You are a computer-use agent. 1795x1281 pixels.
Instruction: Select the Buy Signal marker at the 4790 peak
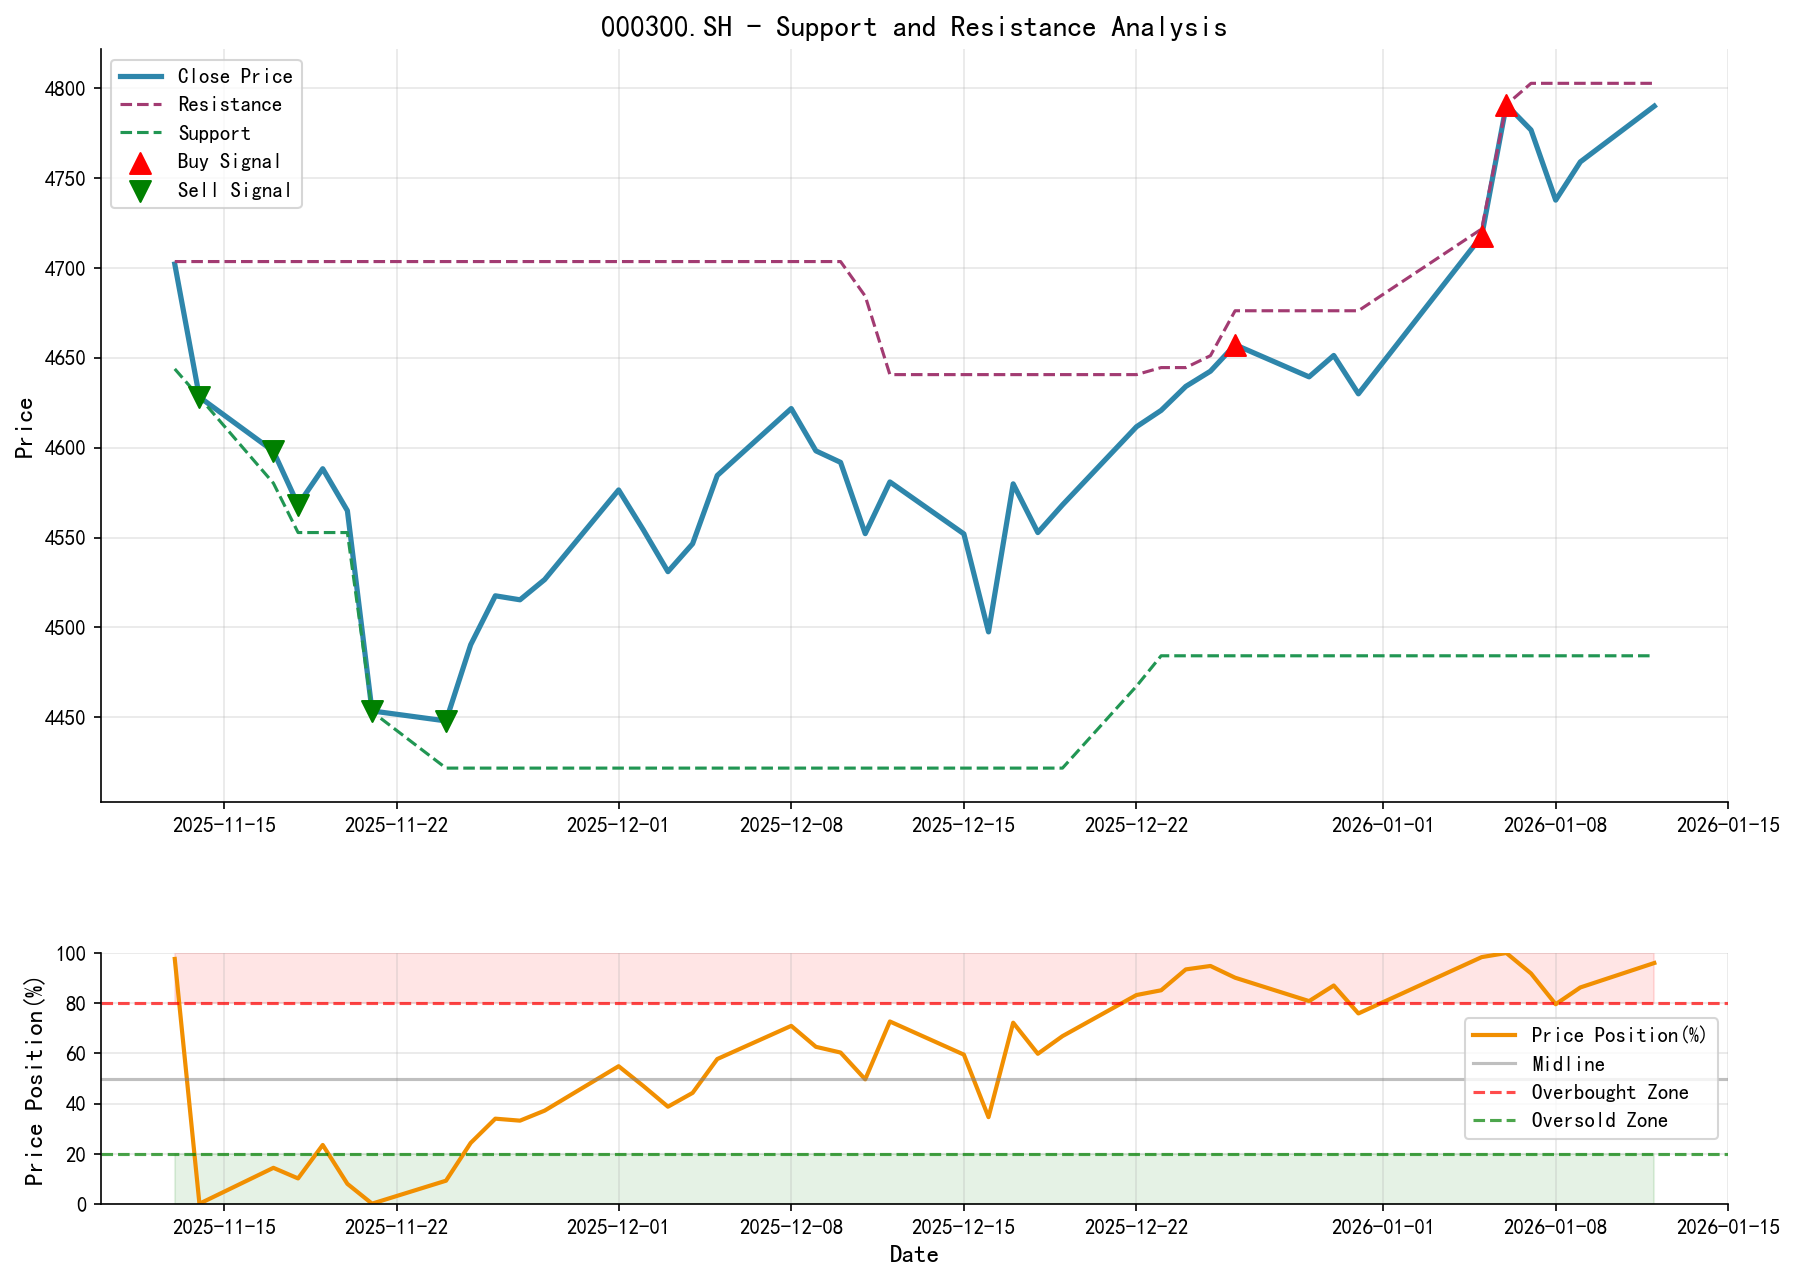(x=1508, y=104)
